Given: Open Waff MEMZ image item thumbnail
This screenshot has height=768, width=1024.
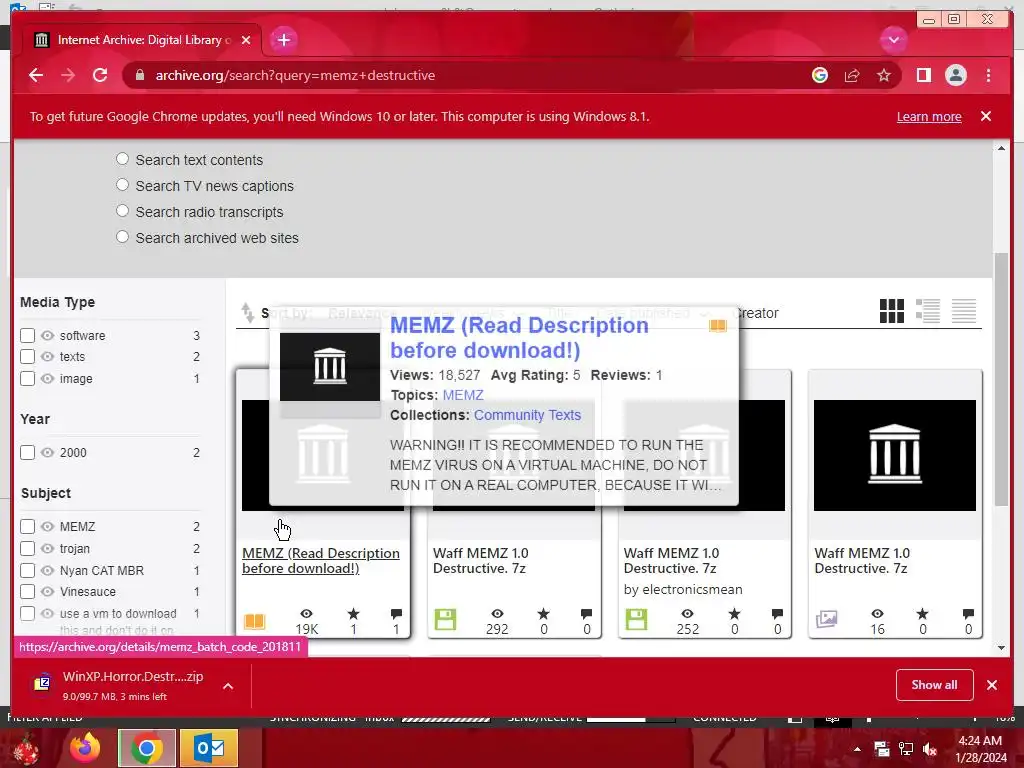Looking at the screenshot, I should tap(895, 455).
